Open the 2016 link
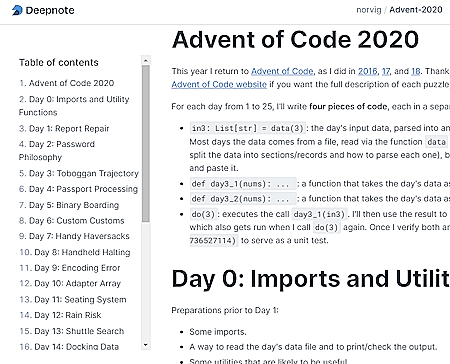The image size is (450, 364). (367, 71)
